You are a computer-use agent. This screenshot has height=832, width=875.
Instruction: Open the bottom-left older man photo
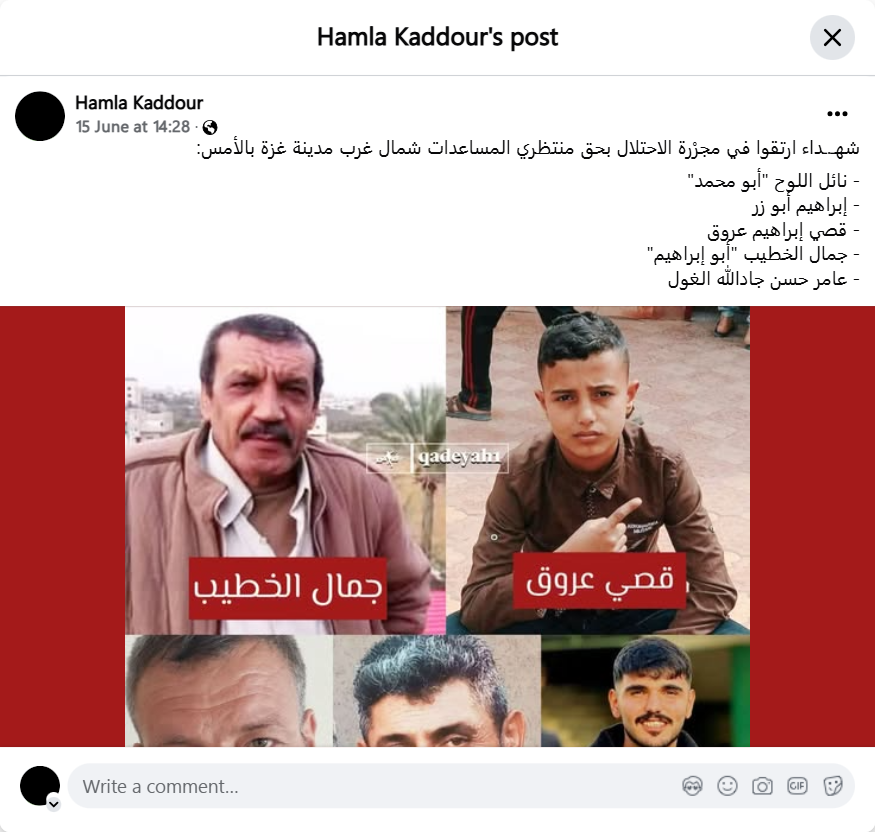point(229,691)
